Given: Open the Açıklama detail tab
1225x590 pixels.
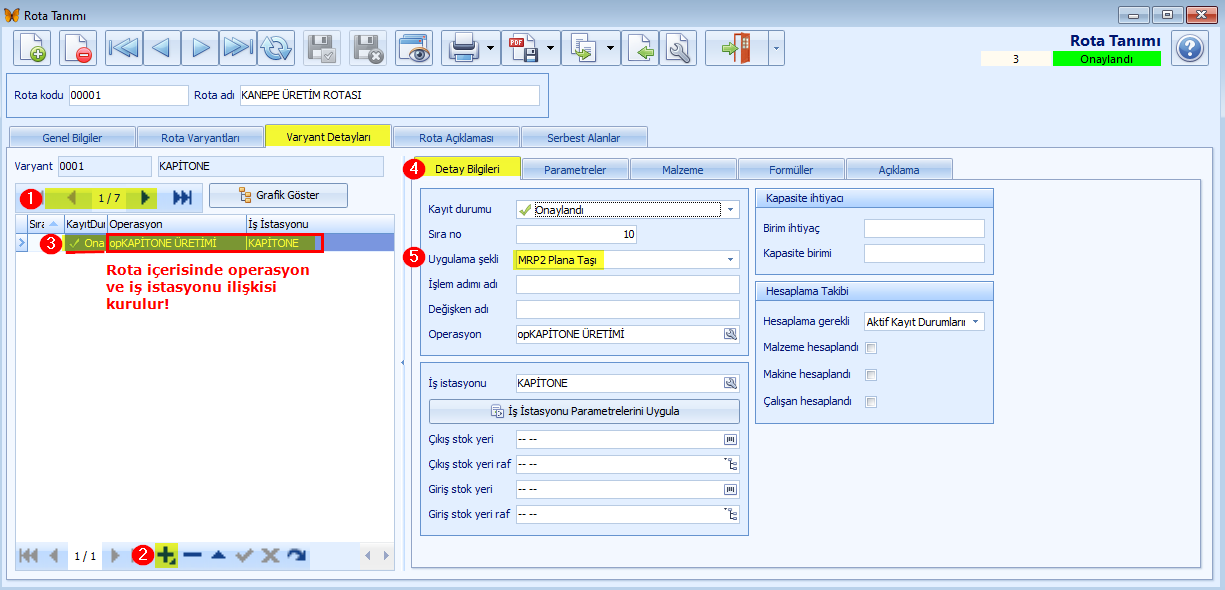Looking at the screenshot, I should click(x=899, y=169).
